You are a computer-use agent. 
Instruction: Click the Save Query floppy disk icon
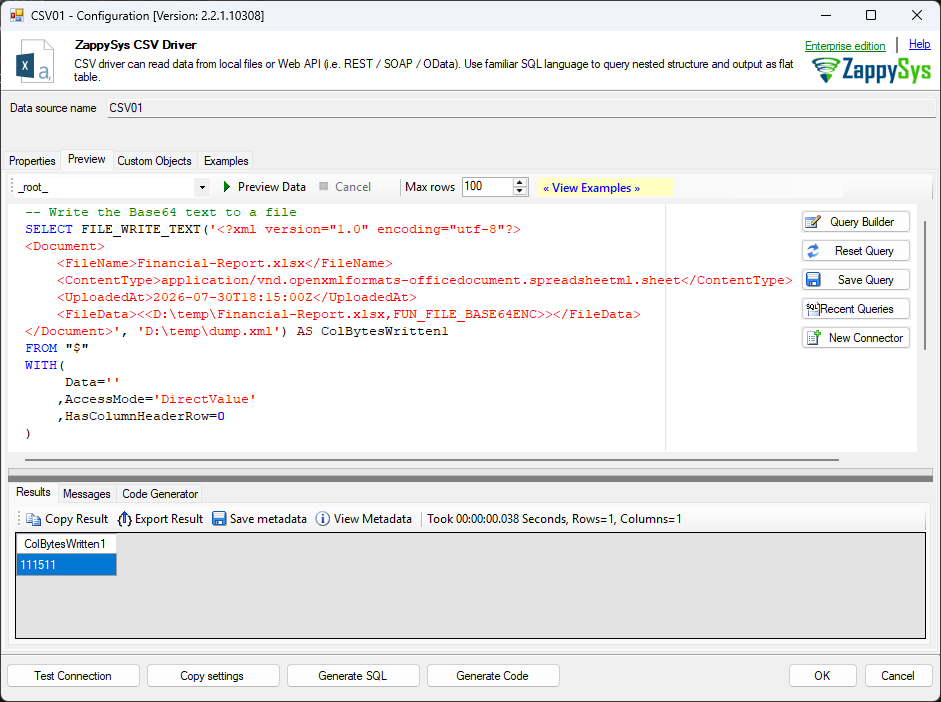click(813, 280)
